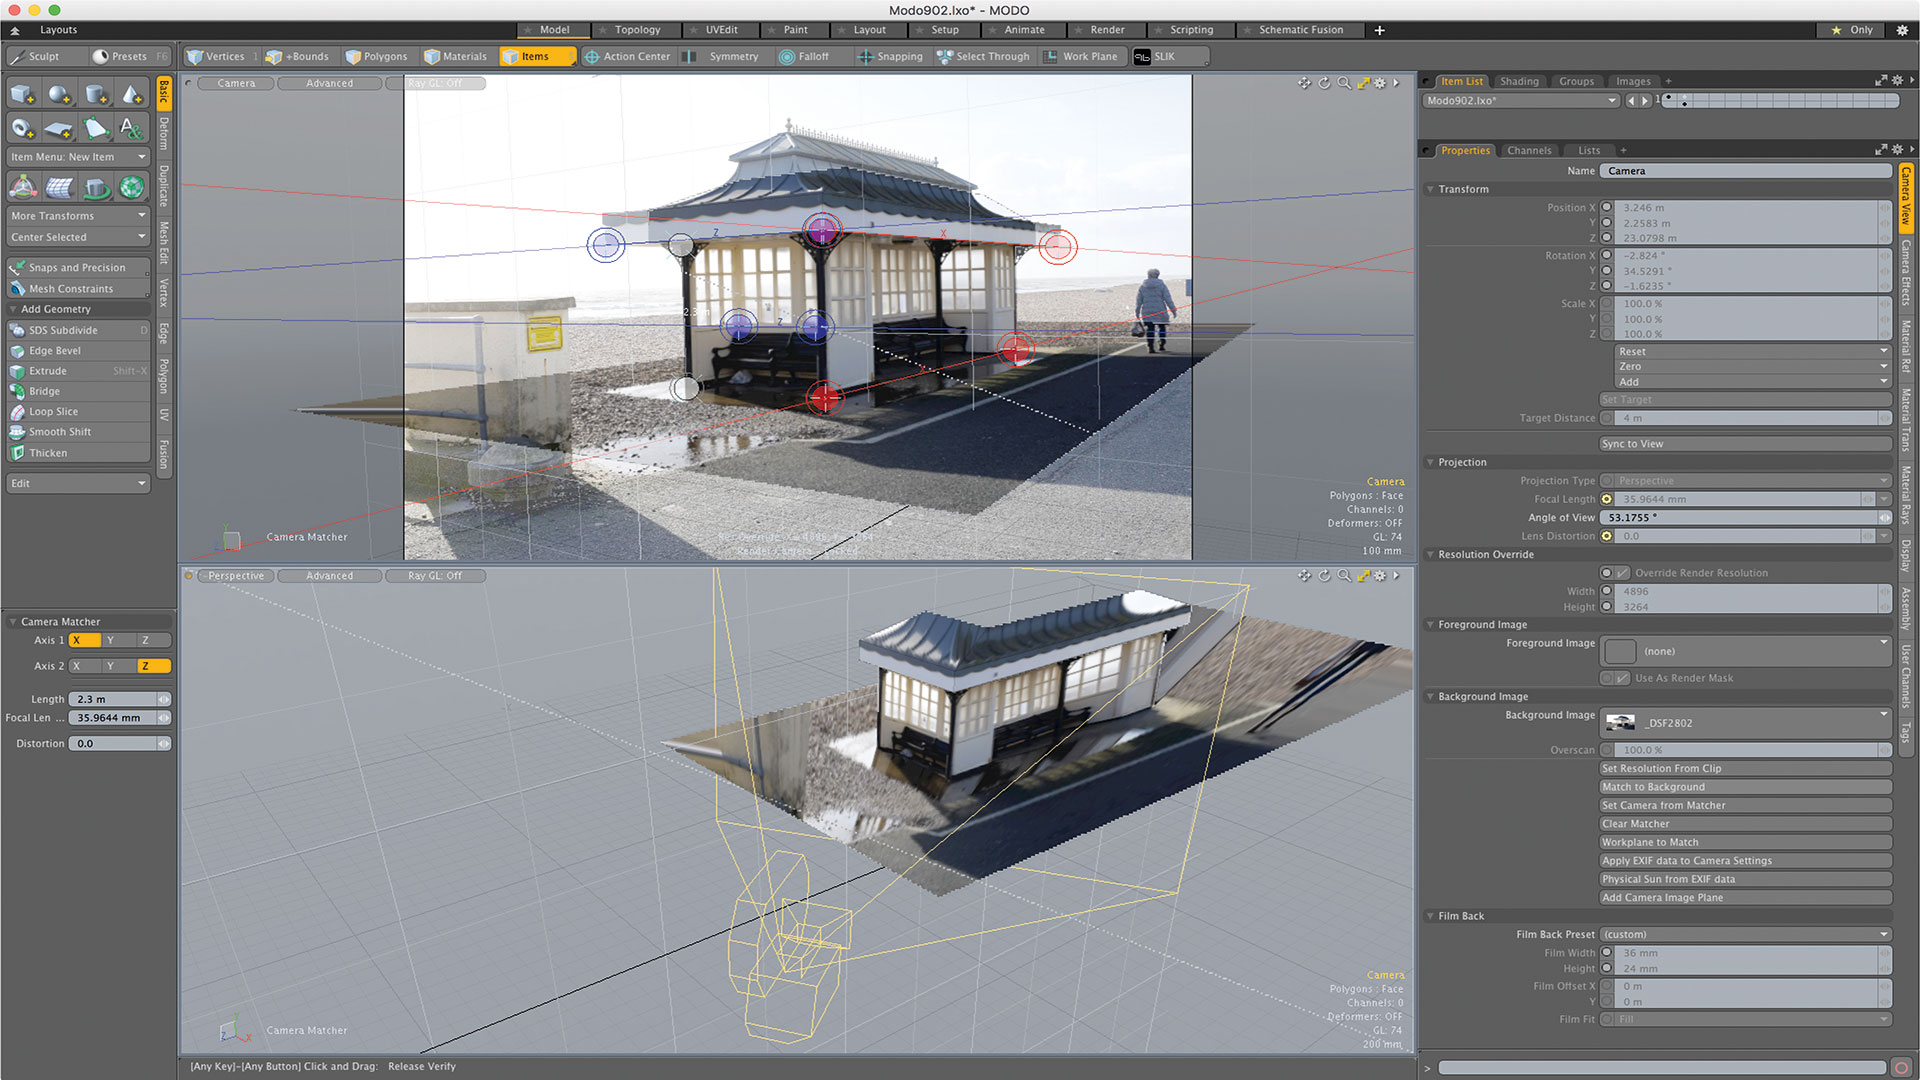Screen dimensions: 1920x1080
Task: Add a sphere primitive
Action: click(x=59, y=94)
